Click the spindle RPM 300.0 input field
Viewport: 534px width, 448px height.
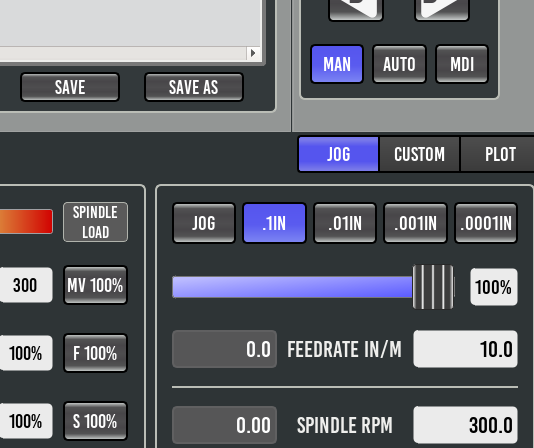click(x=465, y=424)
